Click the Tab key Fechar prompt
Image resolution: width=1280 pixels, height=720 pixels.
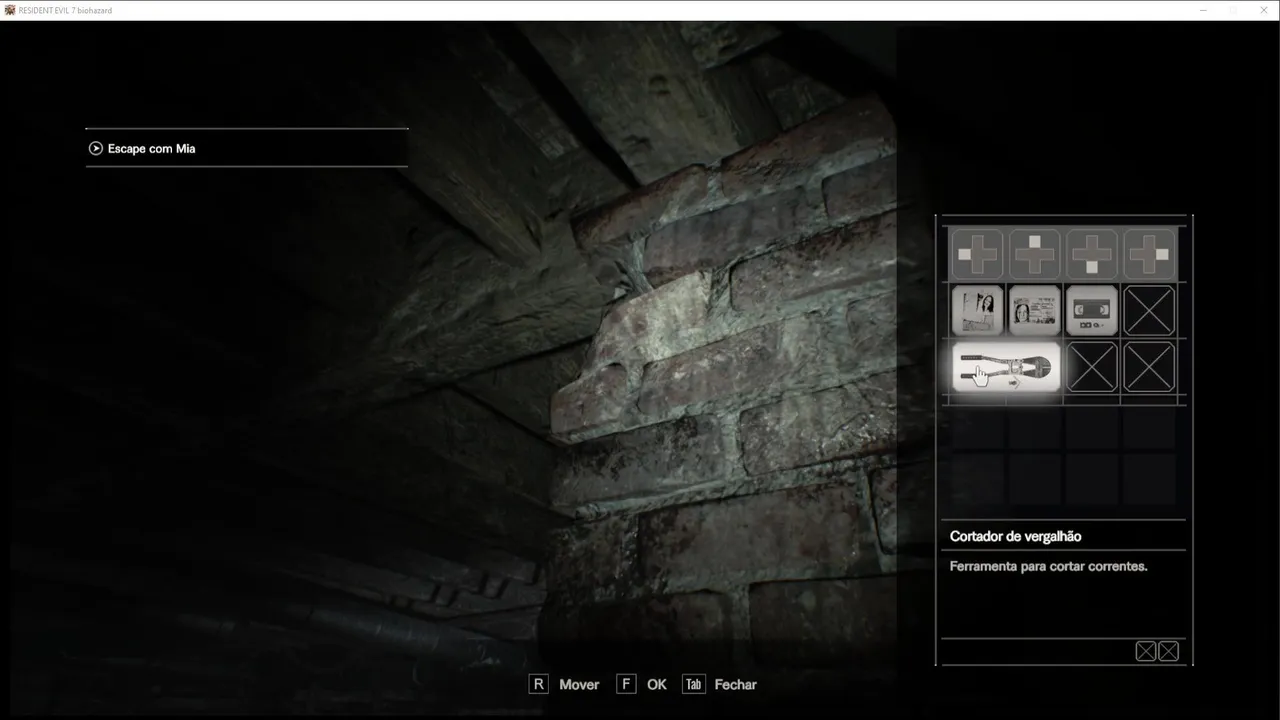pyautogui.click(x=719, y=684)
